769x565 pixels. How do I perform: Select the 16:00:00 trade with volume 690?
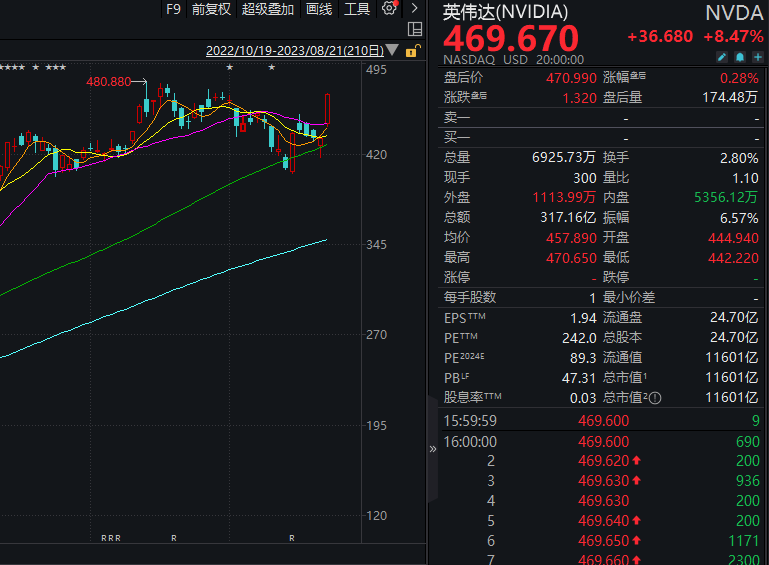pos(601,442)
